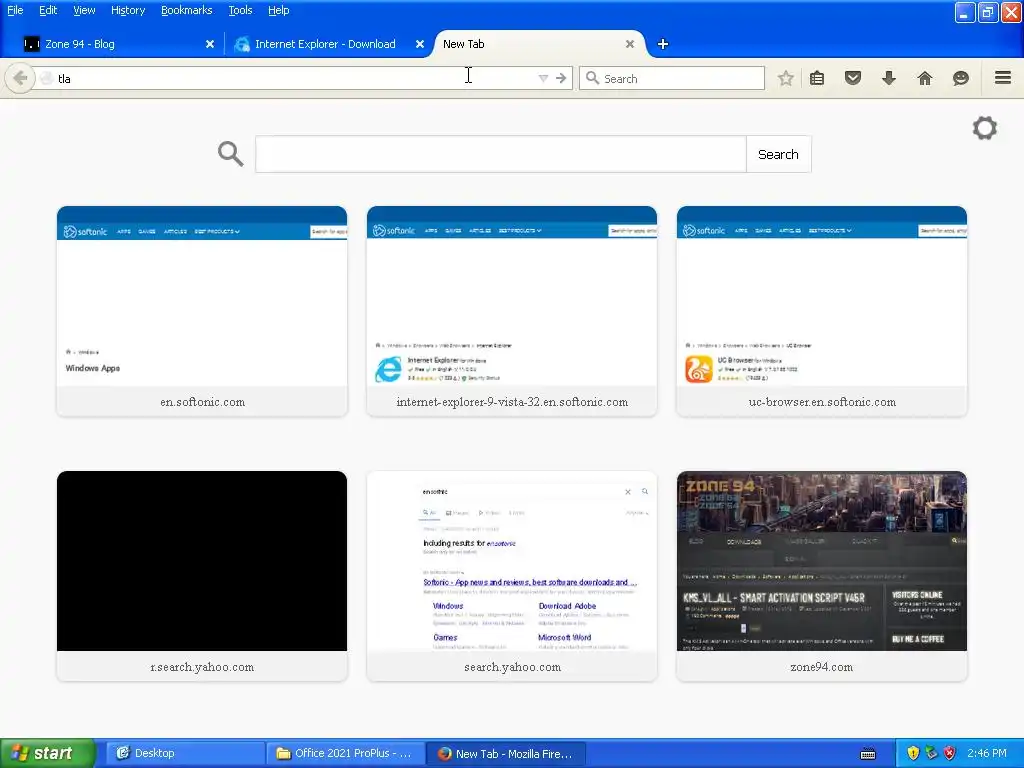Open search.yahoo.com tile
Viewport: 1024px width, 768px height.
[512, 576]
